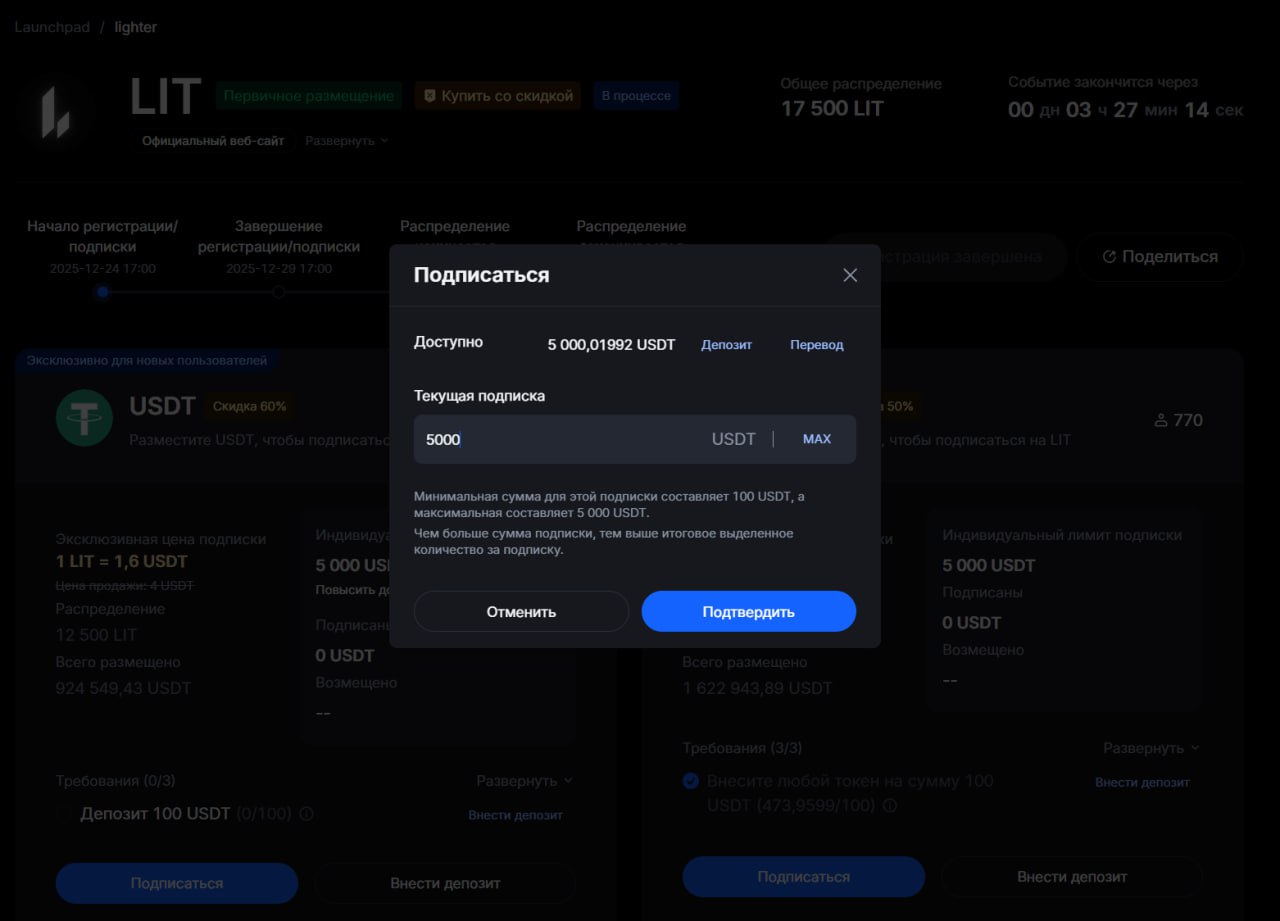
Task: Go to Launchpad breadcrumb
Action: tap(50, 27)
